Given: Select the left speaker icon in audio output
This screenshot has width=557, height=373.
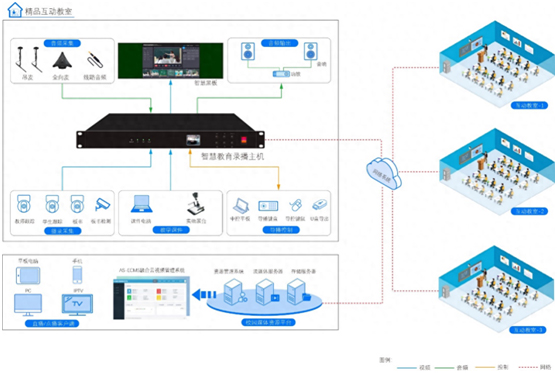Looking at the screenshot, I should [x=248, y=52].
